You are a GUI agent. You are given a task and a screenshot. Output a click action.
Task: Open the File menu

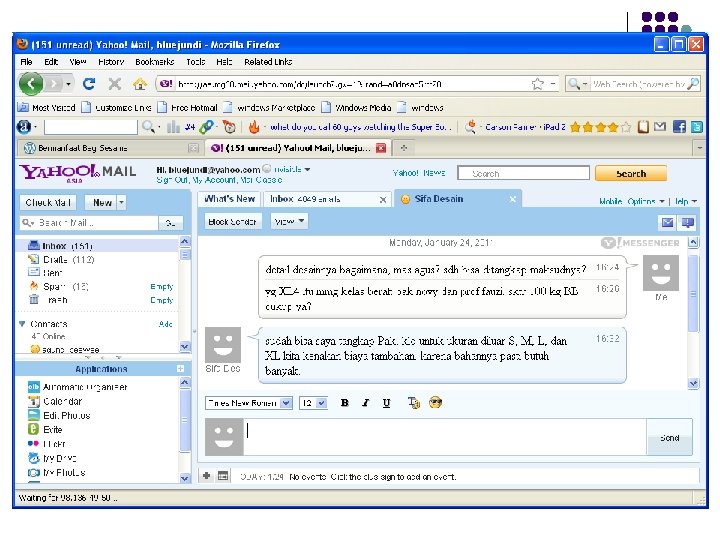(x=26, y=62)
